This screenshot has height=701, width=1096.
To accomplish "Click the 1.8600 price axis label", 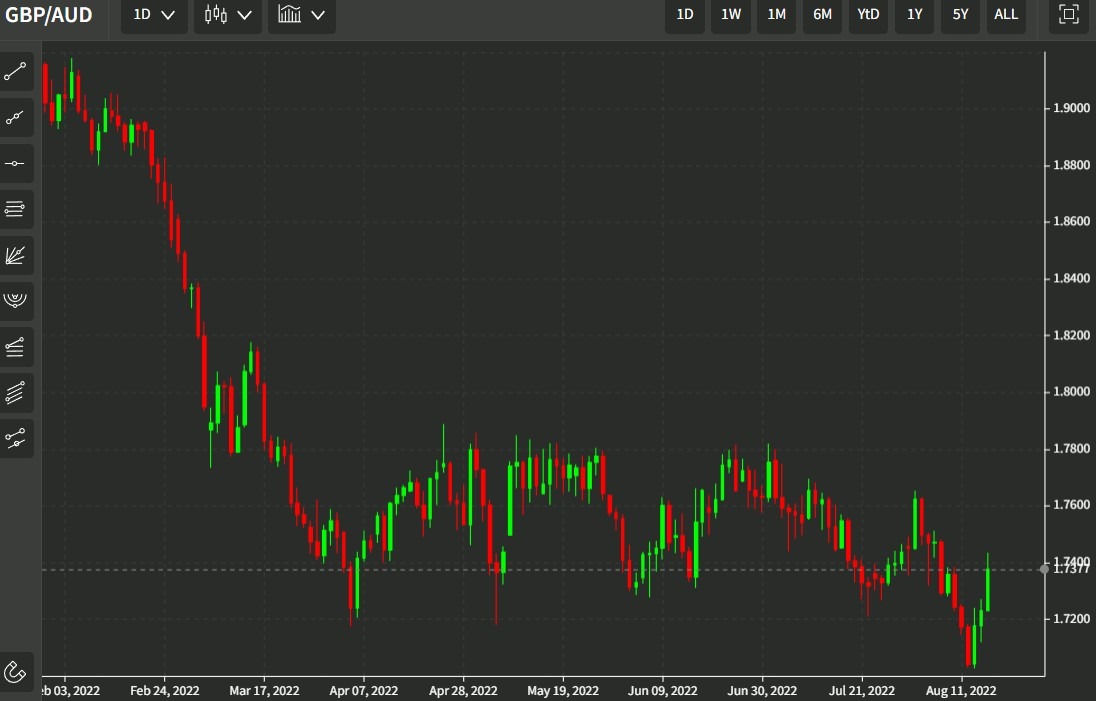I will [1072, 222].
